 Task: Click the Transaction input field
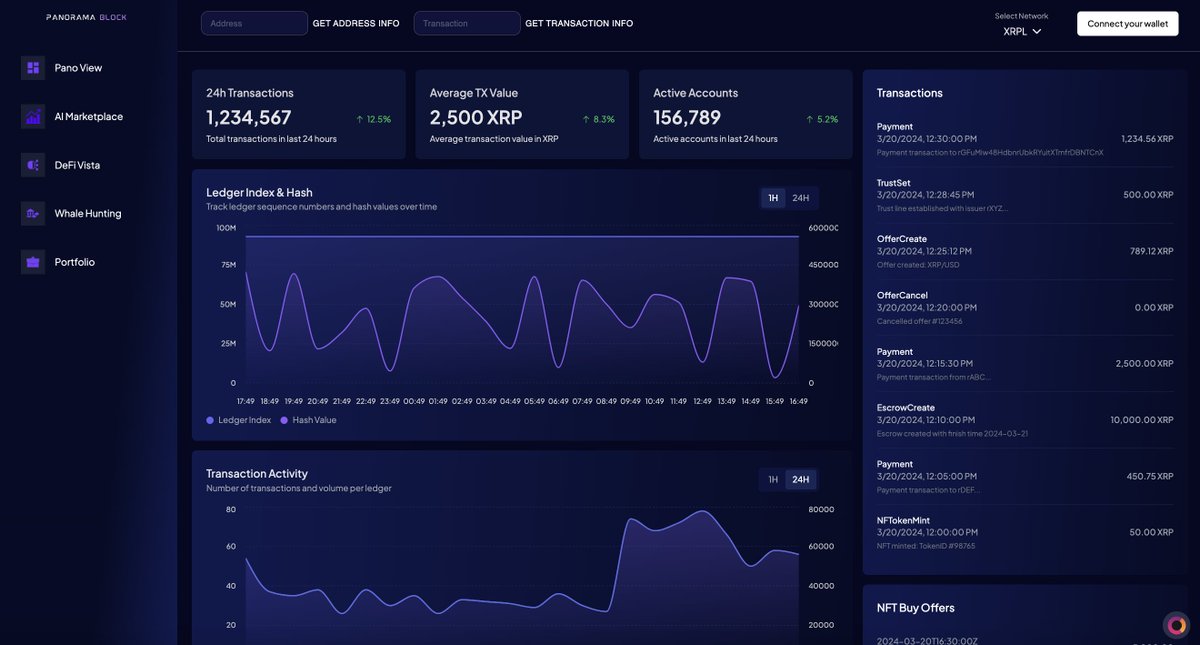coord(467,23)
